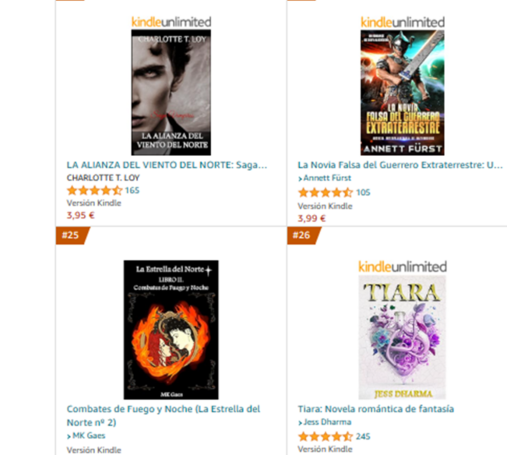Click the star rating with 105 reviews
This screenshot has height=455, width=507.
325,192
